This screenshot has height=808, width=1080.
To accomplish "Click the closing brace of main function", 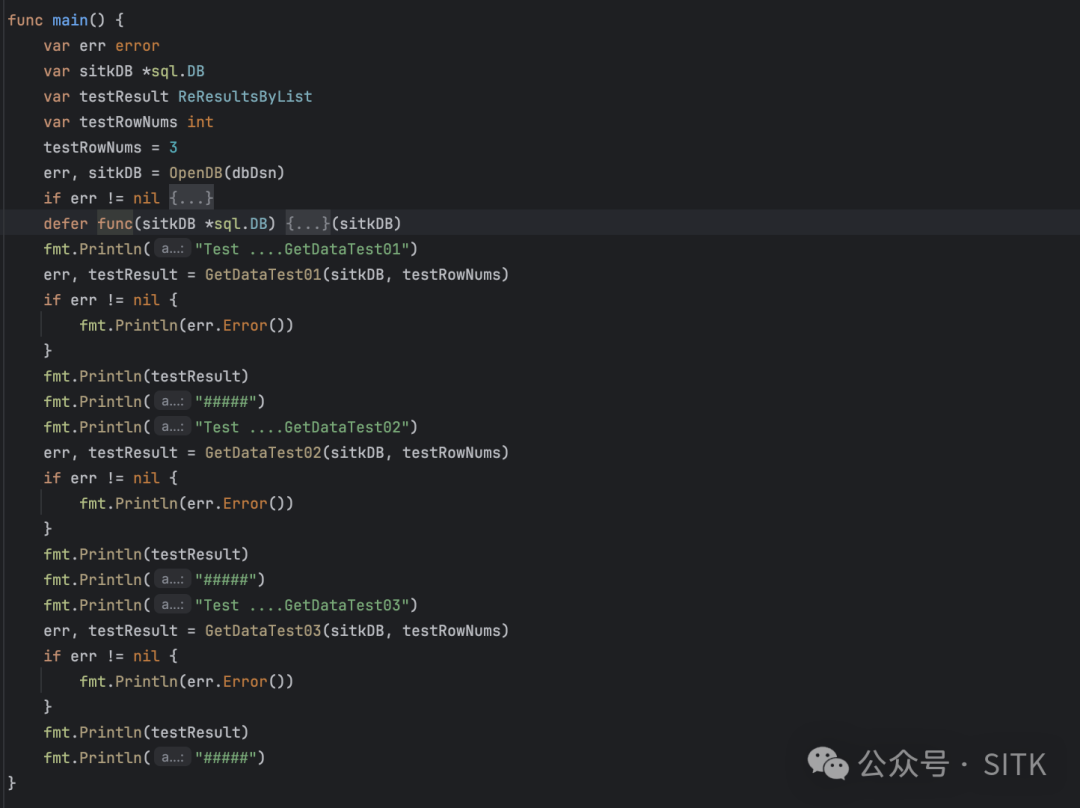I will pyautogui.click(x=12, y=781).
